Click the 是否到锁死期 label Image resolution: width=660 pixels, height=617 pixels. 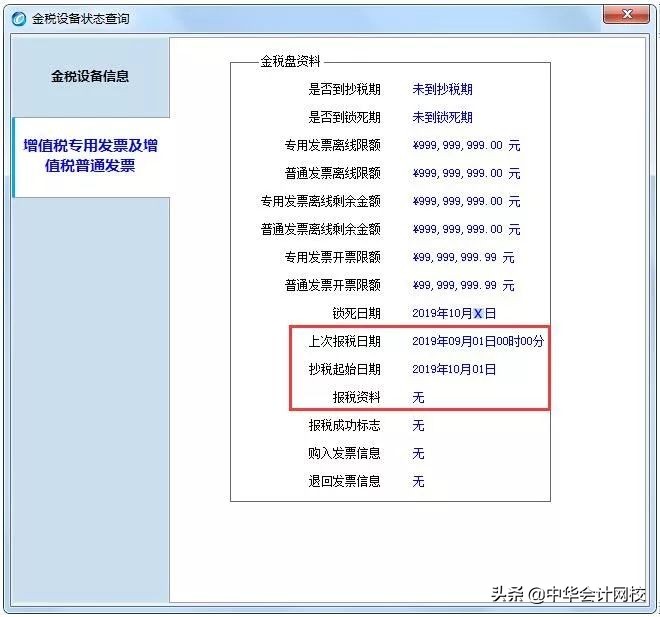[344, 117]
